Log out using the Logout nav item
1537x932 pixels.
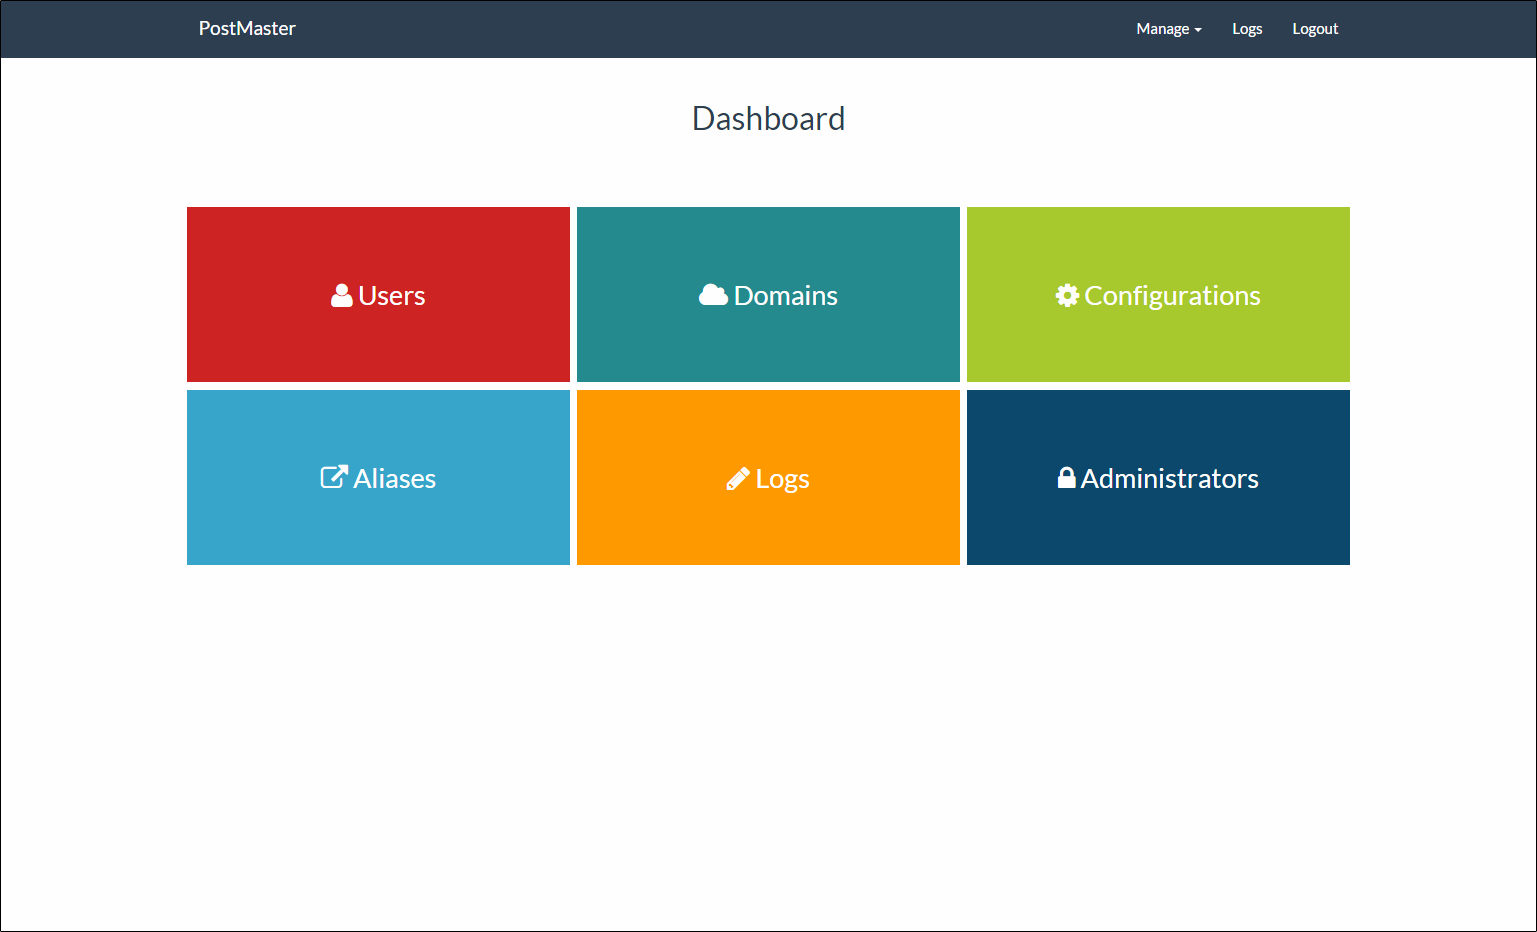point(1314,29)
